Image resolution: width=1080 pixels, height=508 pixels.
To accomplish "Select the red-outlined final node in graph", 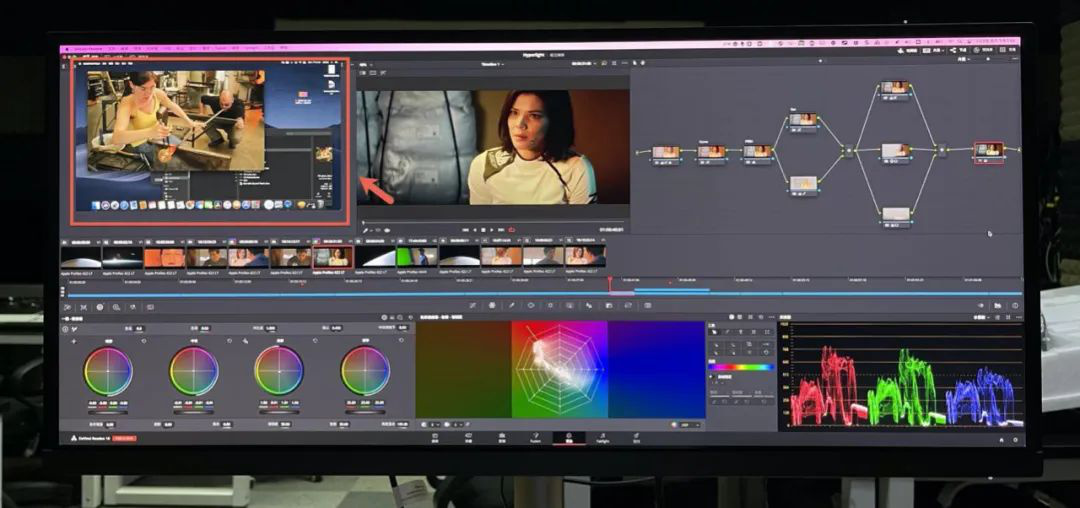I will click(988, 151).
